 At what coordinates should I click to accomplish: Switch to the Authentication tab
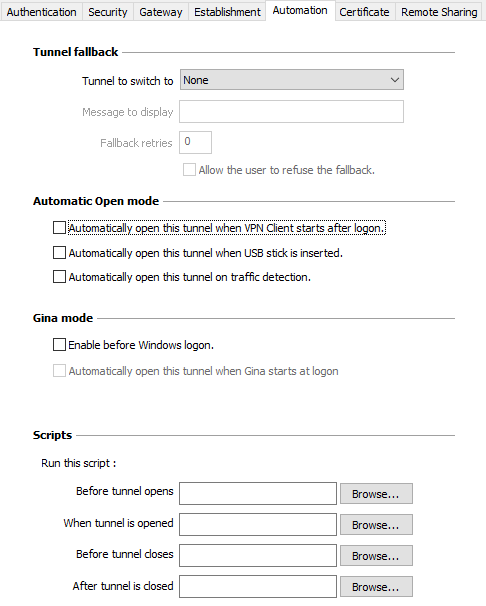point(41,12)
